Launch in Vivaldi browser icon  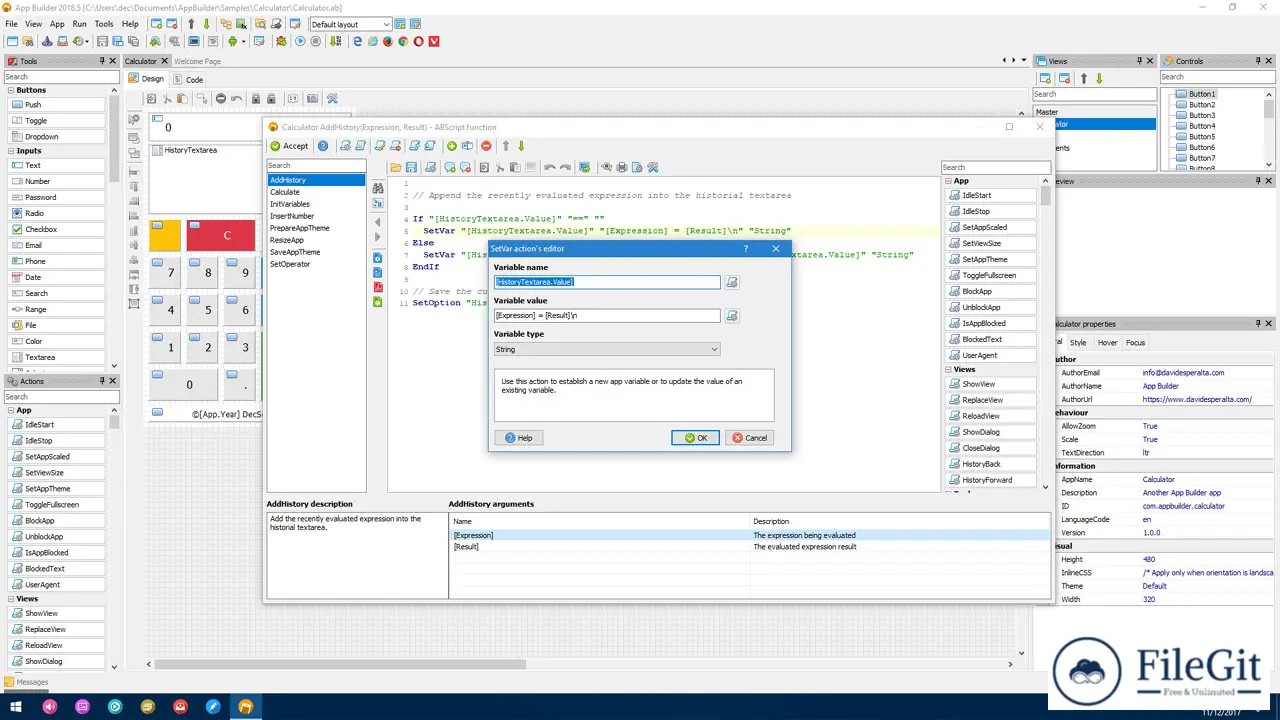coord(434,42)
